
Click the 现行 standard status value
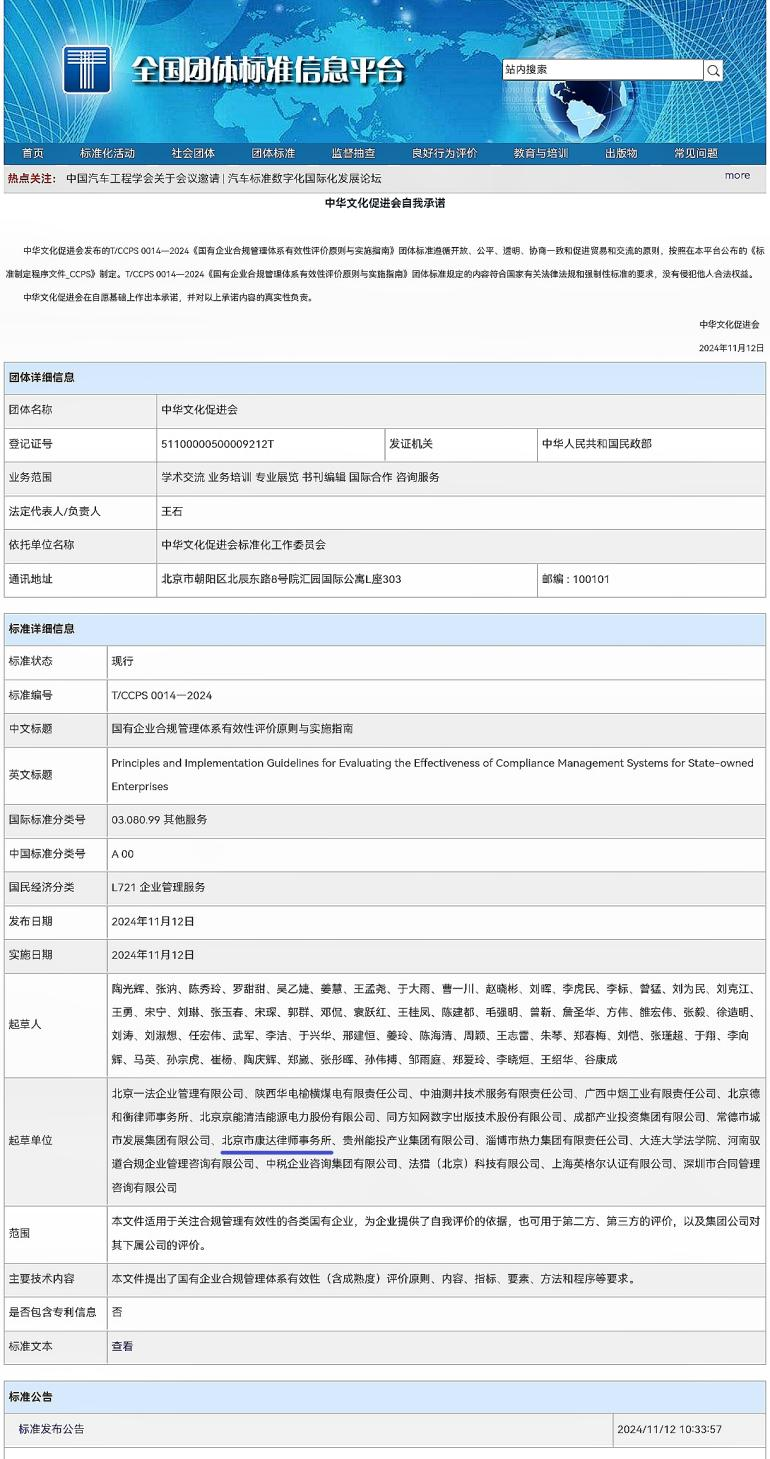(x=122, y=661)
